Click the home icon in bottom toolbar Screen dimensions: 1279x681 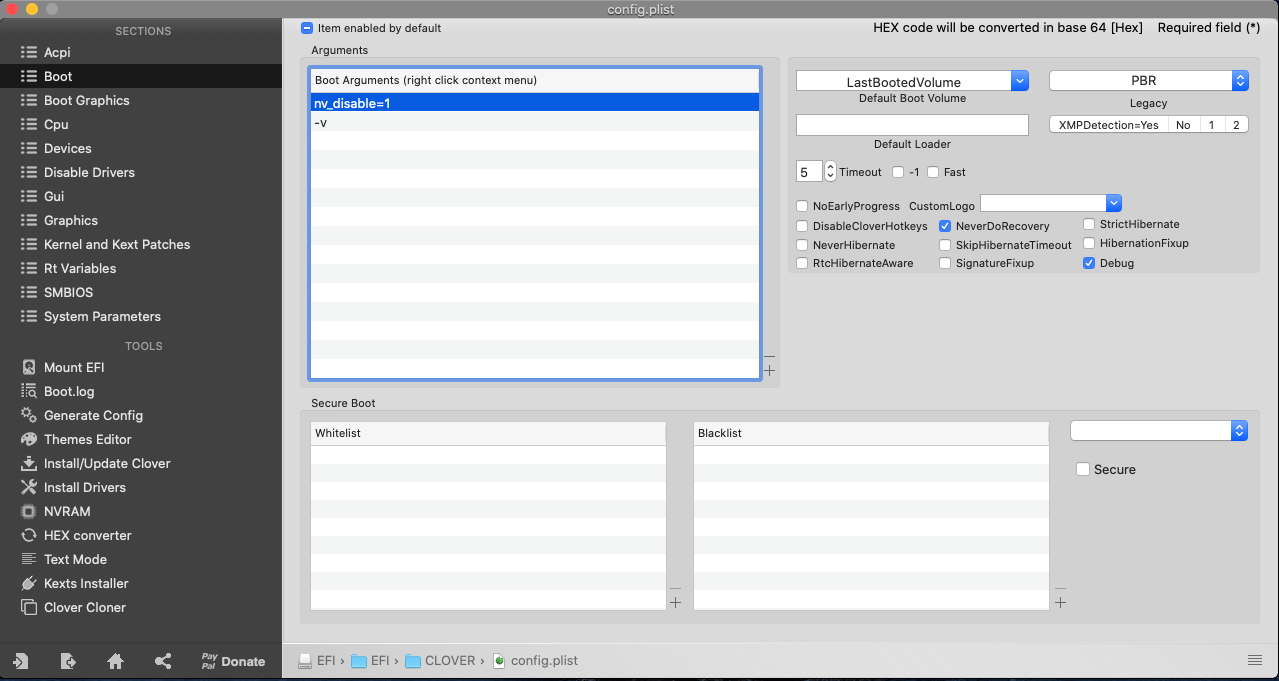(115, 661)
